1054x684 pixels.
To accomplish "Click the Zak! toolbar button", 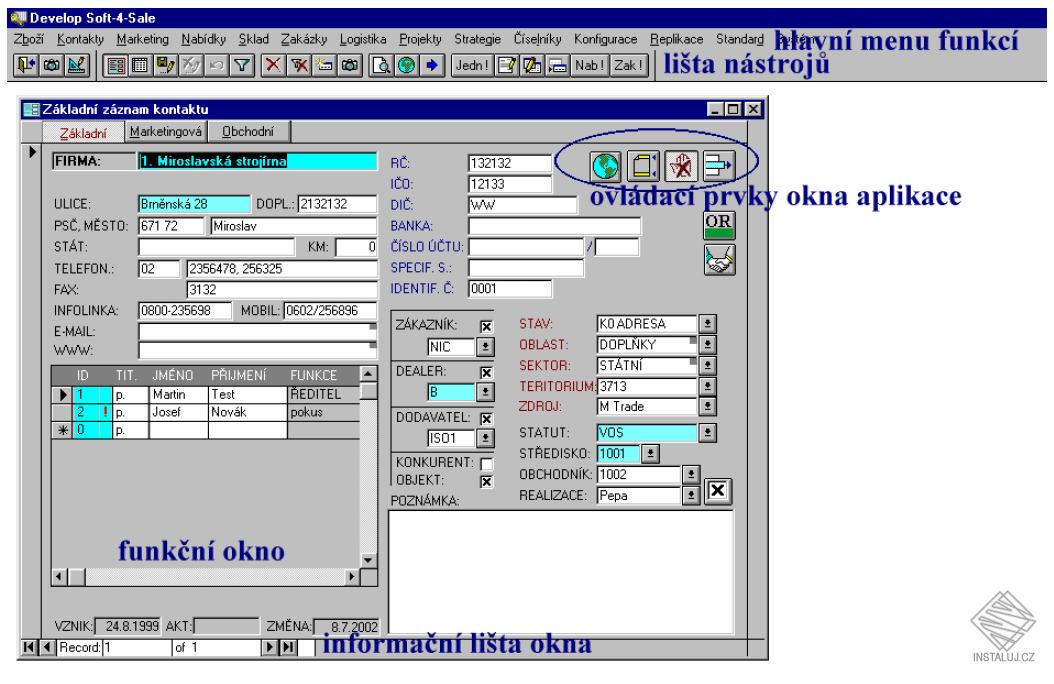I will point(629,65).
